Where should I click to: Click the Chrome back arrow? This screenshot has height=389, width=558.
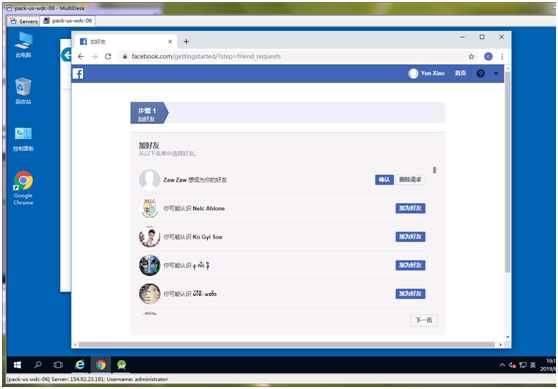(81, 57)
